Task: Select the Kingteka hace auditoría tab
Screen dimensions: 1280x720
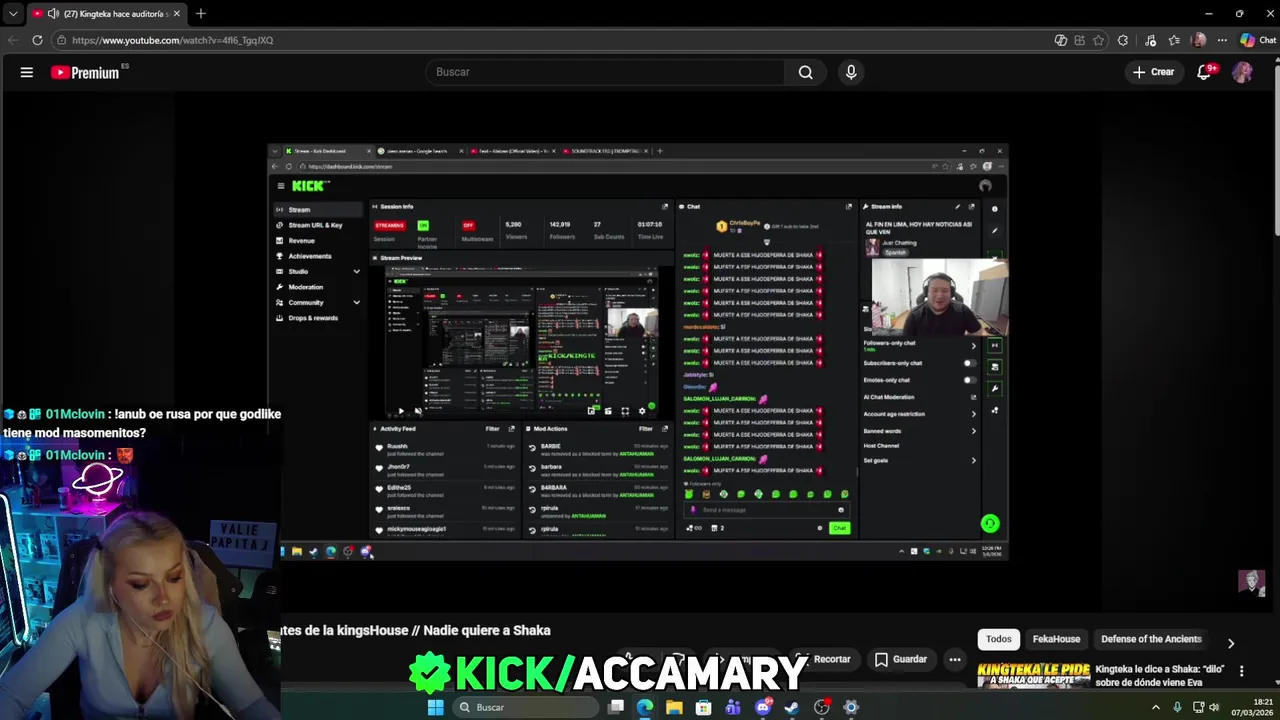Action: (105, 14)
